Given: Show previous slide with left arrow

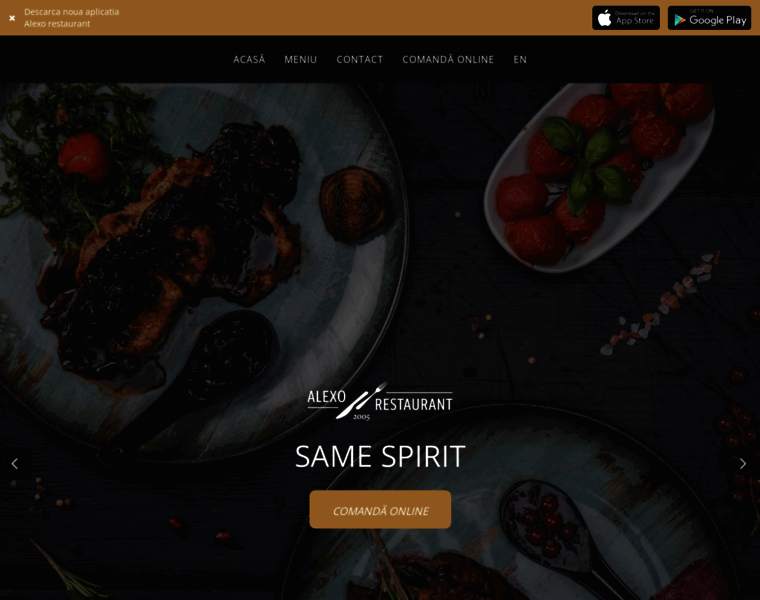Looking at the screenshot, I should point(15,464).
